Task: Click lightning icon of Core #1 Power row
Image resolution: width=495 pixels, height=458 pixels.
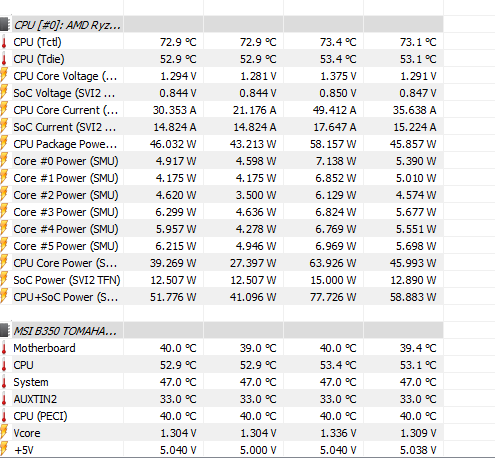Action: (x=4, y=177)
